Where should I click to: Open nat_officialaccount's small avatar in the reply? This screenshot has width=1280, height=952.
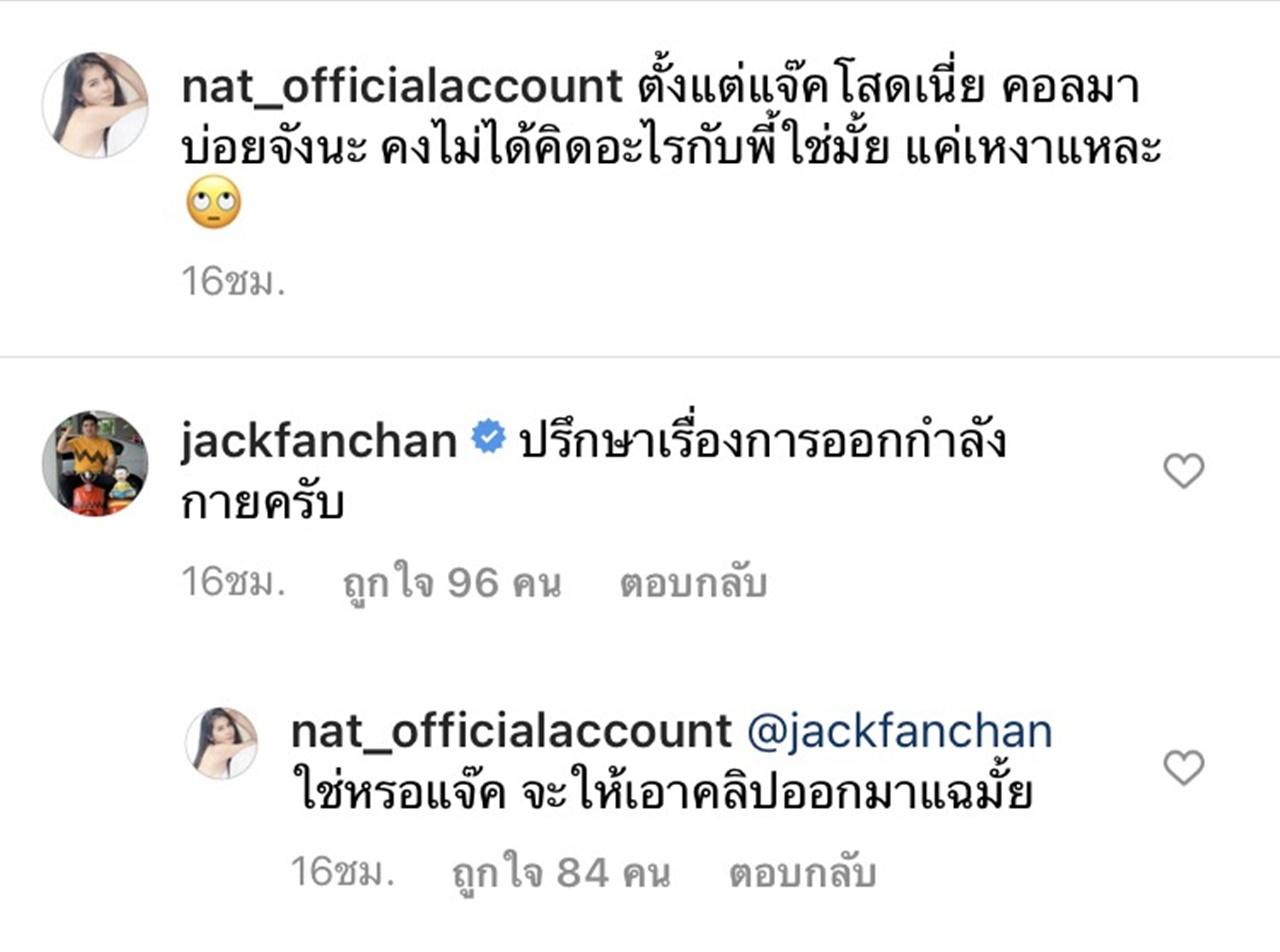(x=222, y=743)
